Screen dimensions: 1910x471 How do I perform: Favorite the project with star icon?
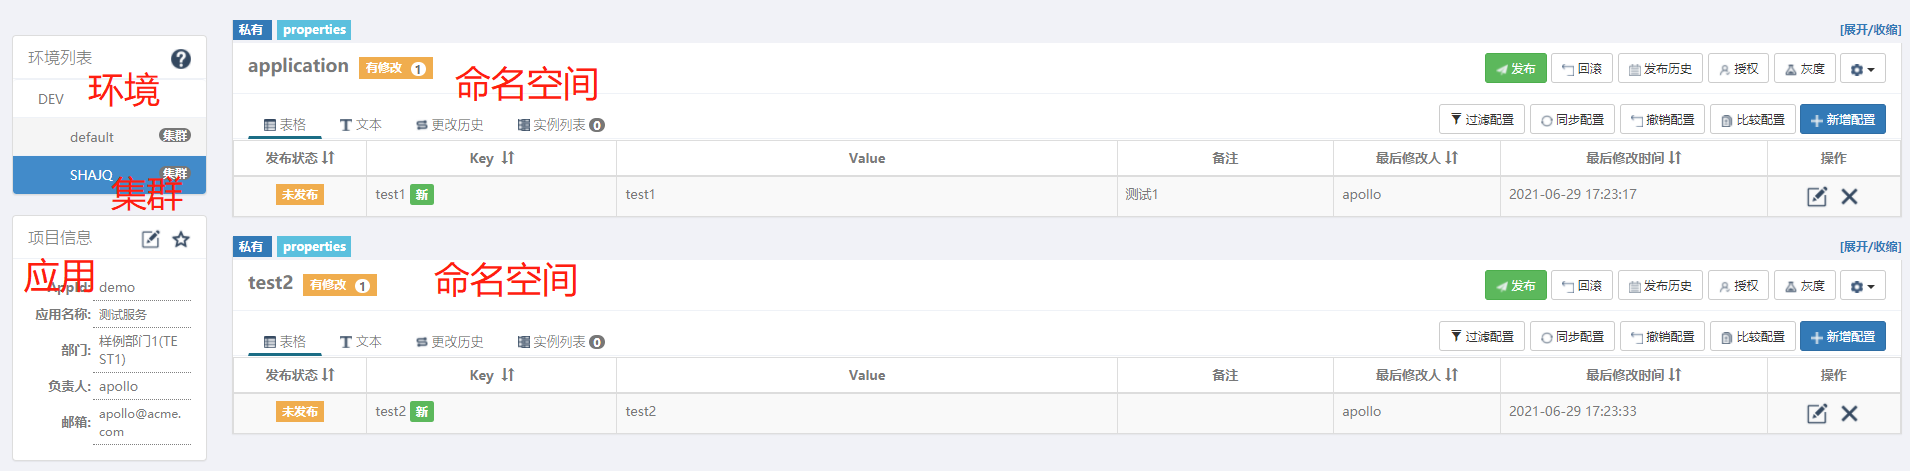tap(181, 239)
